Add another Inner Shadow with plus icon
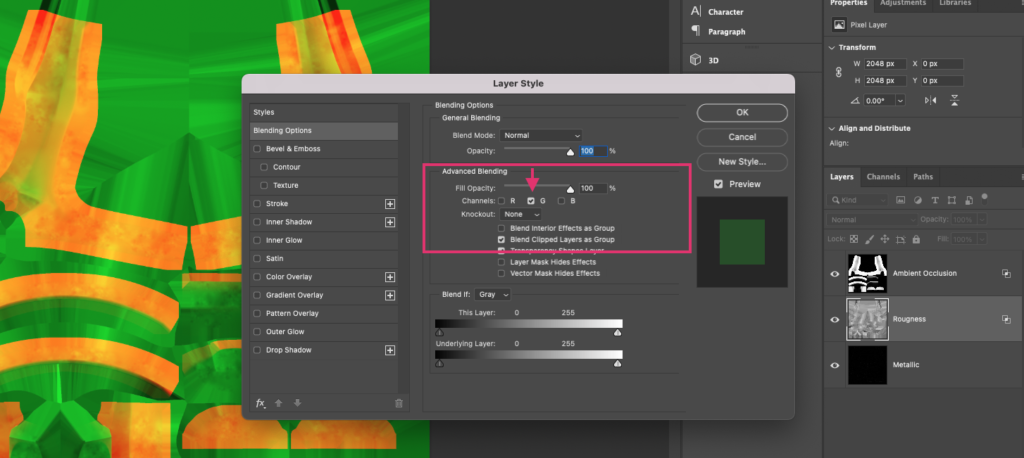This screenshot has height=458, width=1024. [390, 222]
